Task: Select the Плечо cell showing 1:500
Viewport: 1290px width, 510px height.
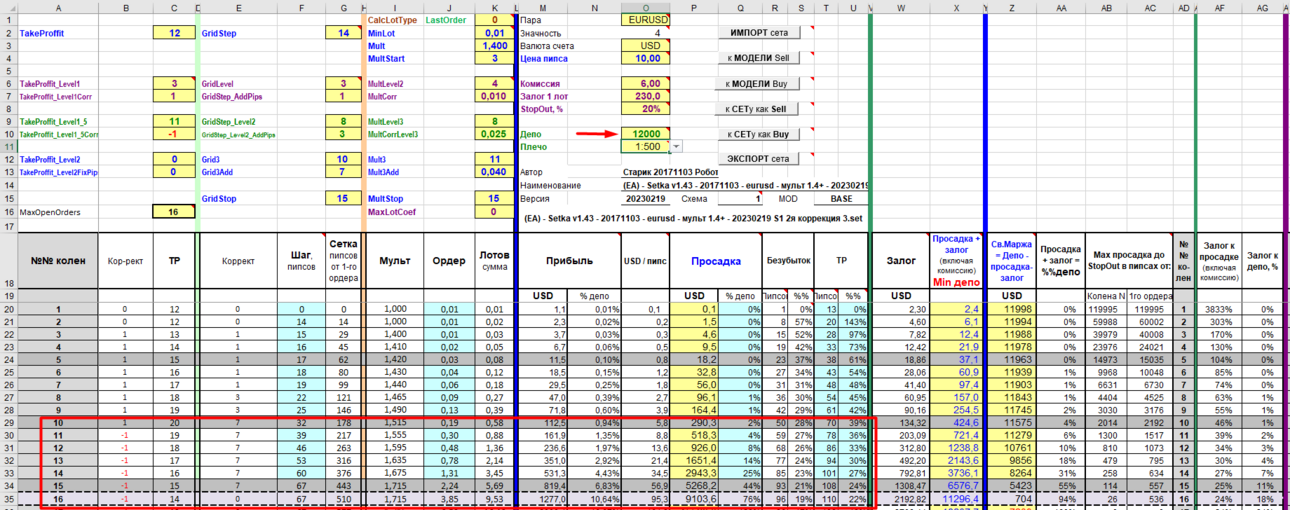Action: tap(644, 147)
